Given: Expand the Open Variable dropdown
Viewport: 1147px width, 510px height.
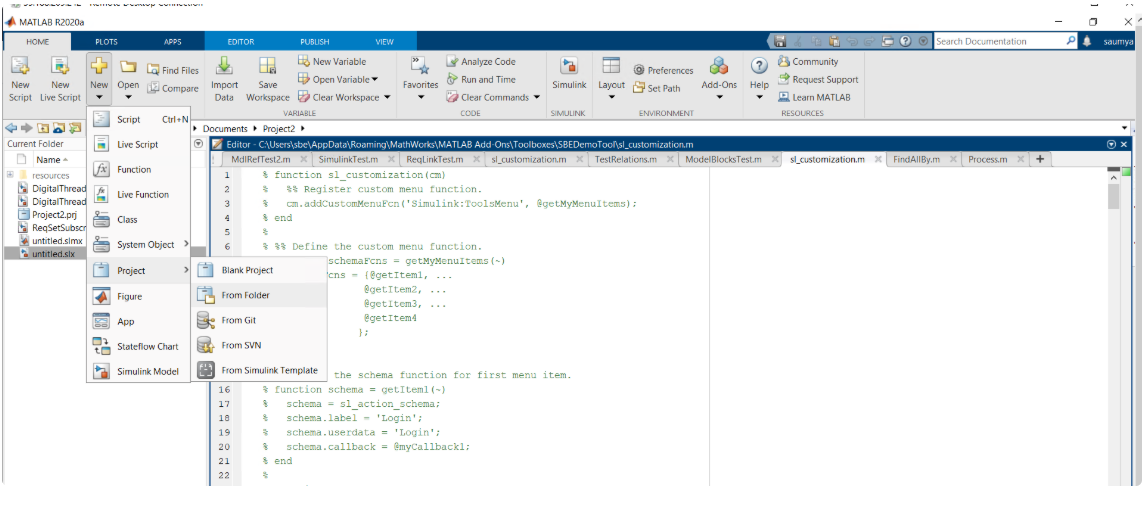Looking at the screenshot, I should click(374, 80).
